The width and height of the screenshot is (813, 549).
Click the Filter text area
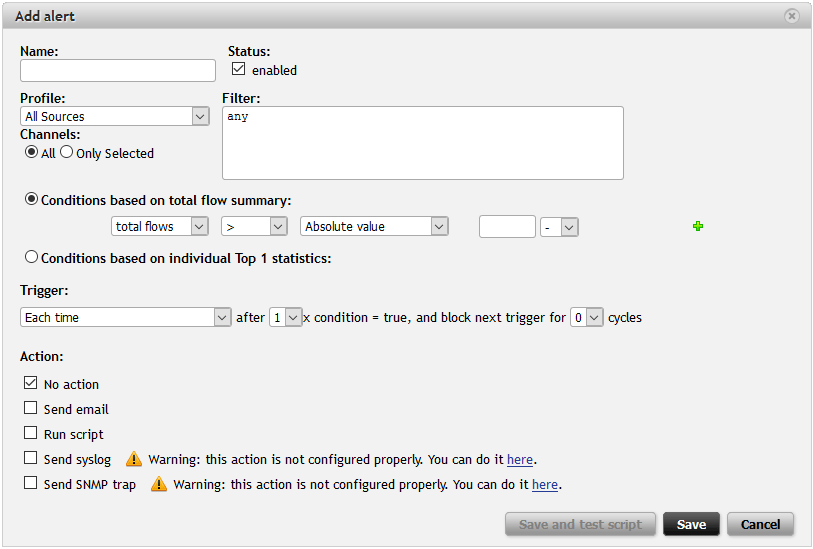423,143
